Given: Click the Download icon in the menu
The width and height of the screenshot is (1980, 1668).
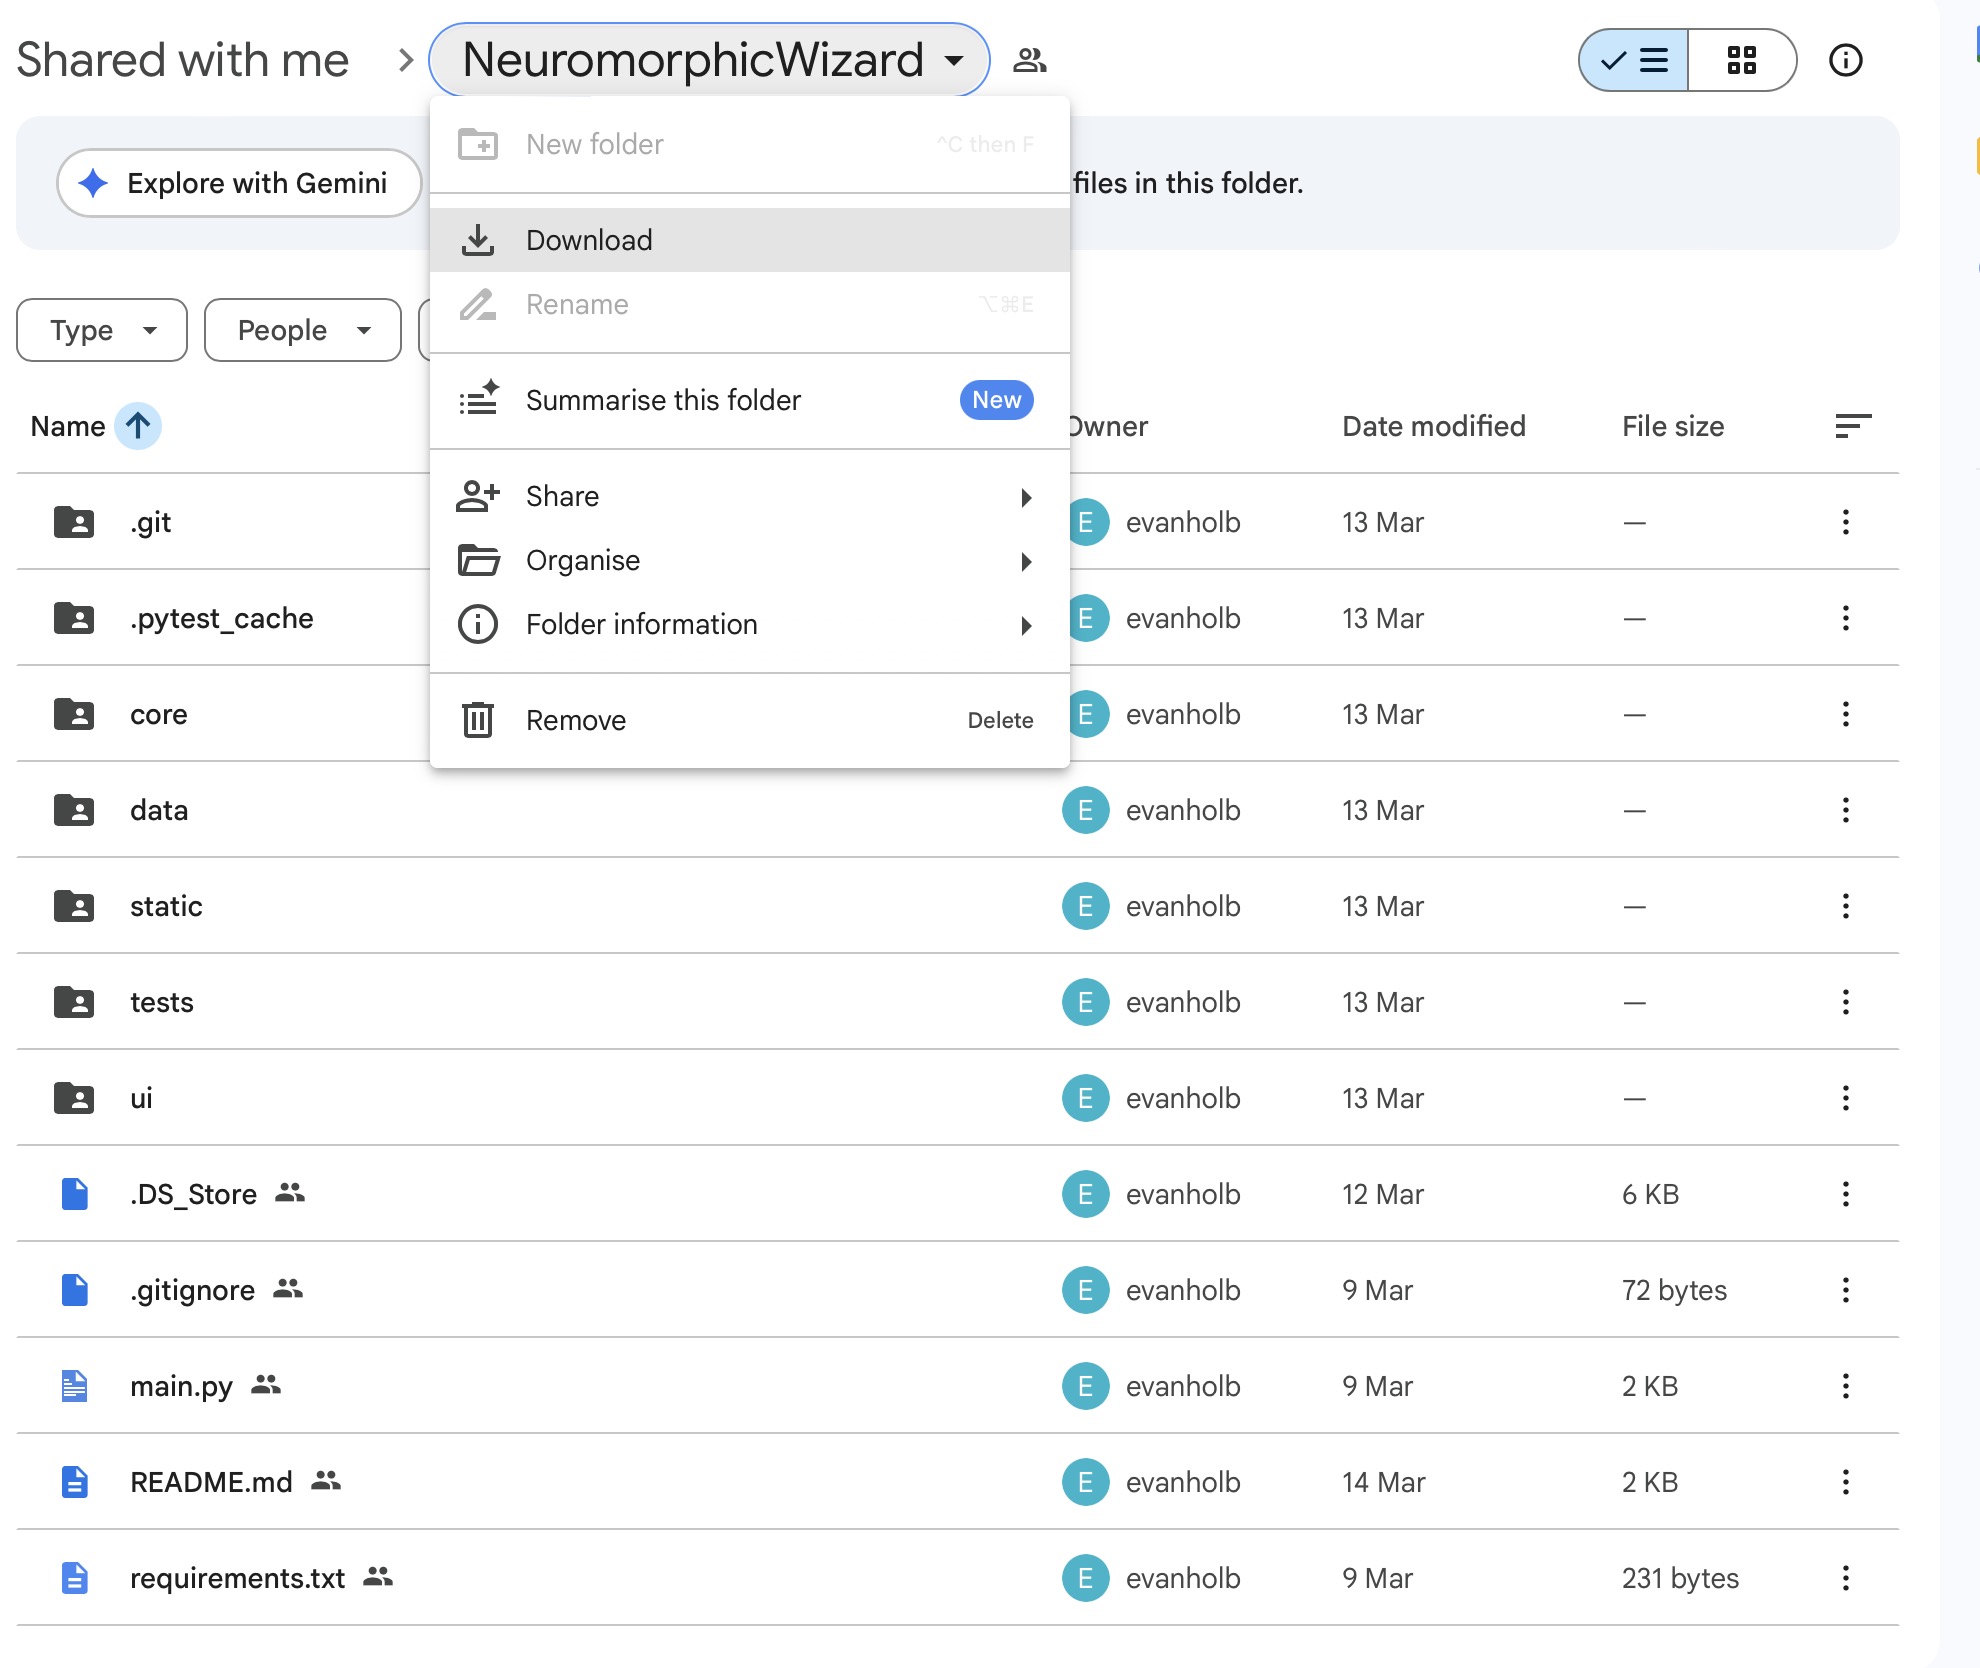Looking at the screenshot, I should (x=479, y=240).
